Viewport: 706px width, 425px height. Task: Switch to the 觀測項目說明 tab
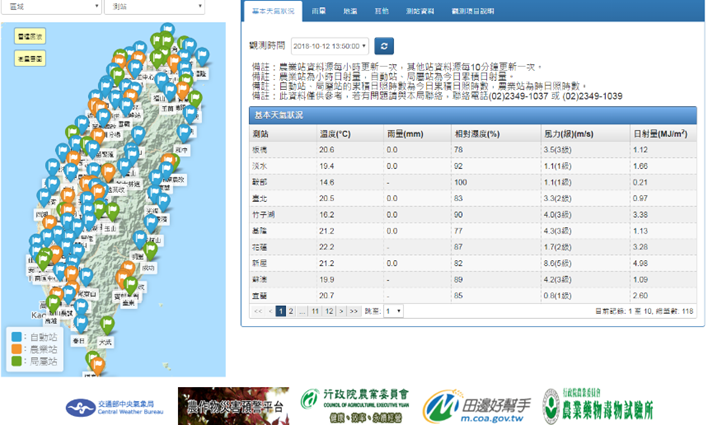[473, 11]
